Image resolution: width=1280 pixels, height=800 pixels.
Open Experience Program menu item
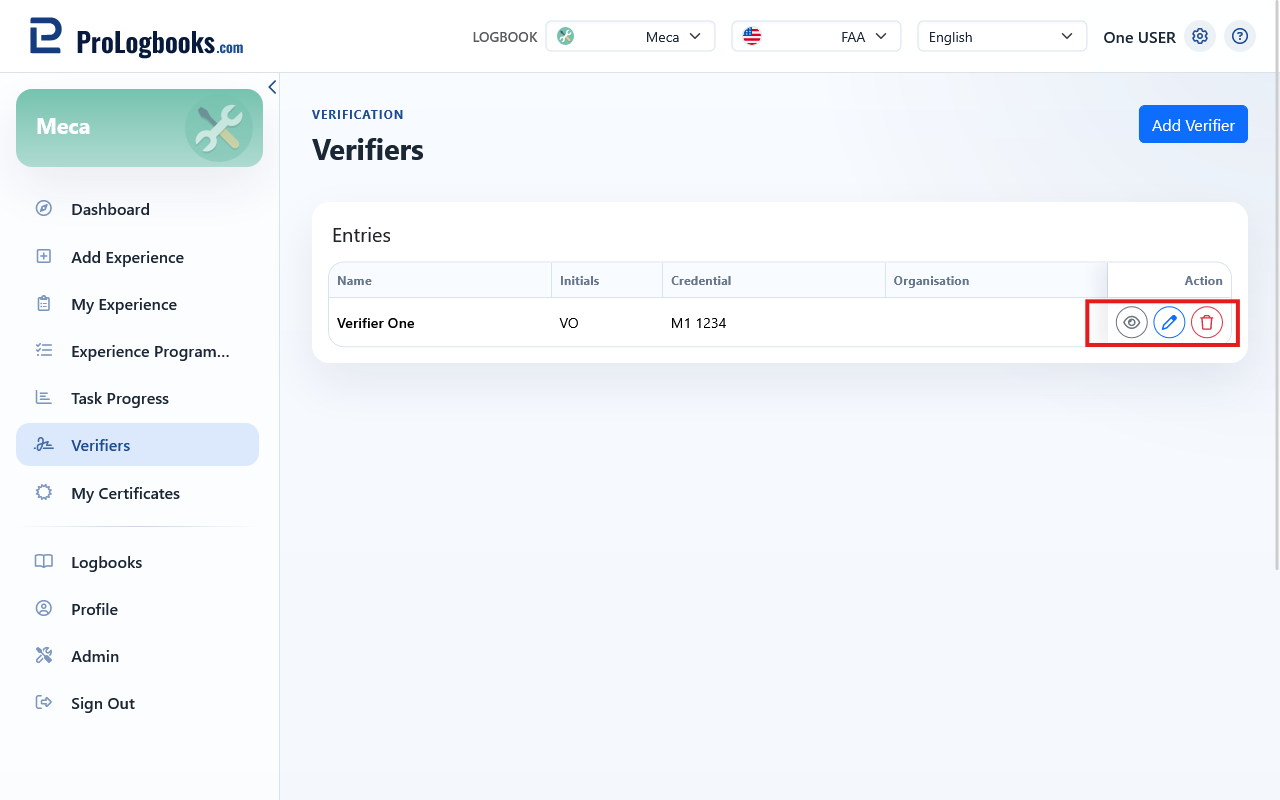pos(137,351)
